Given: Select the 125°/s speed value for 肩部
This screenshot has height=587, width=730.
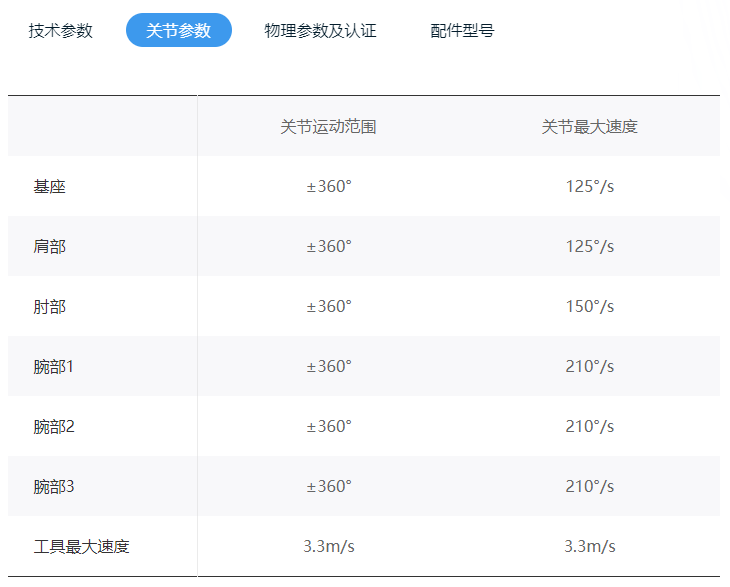Looking at the screenshot, I should (x=589, y=247).
